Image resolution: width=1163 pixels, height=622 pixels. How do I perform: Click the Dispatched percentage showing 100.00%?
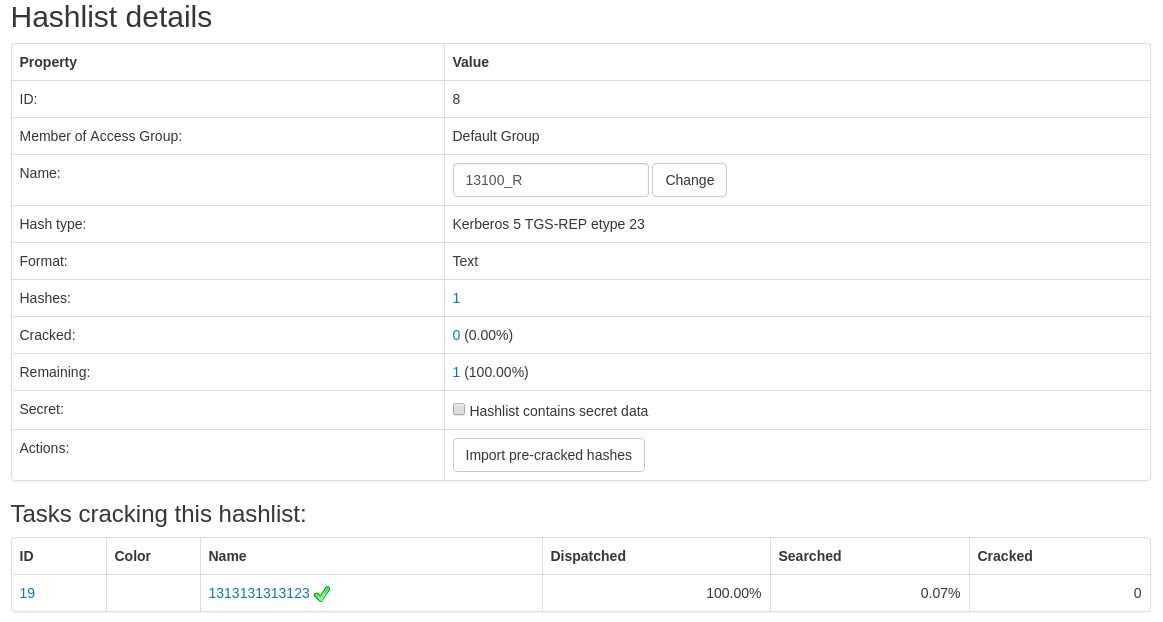click(734, 593)
